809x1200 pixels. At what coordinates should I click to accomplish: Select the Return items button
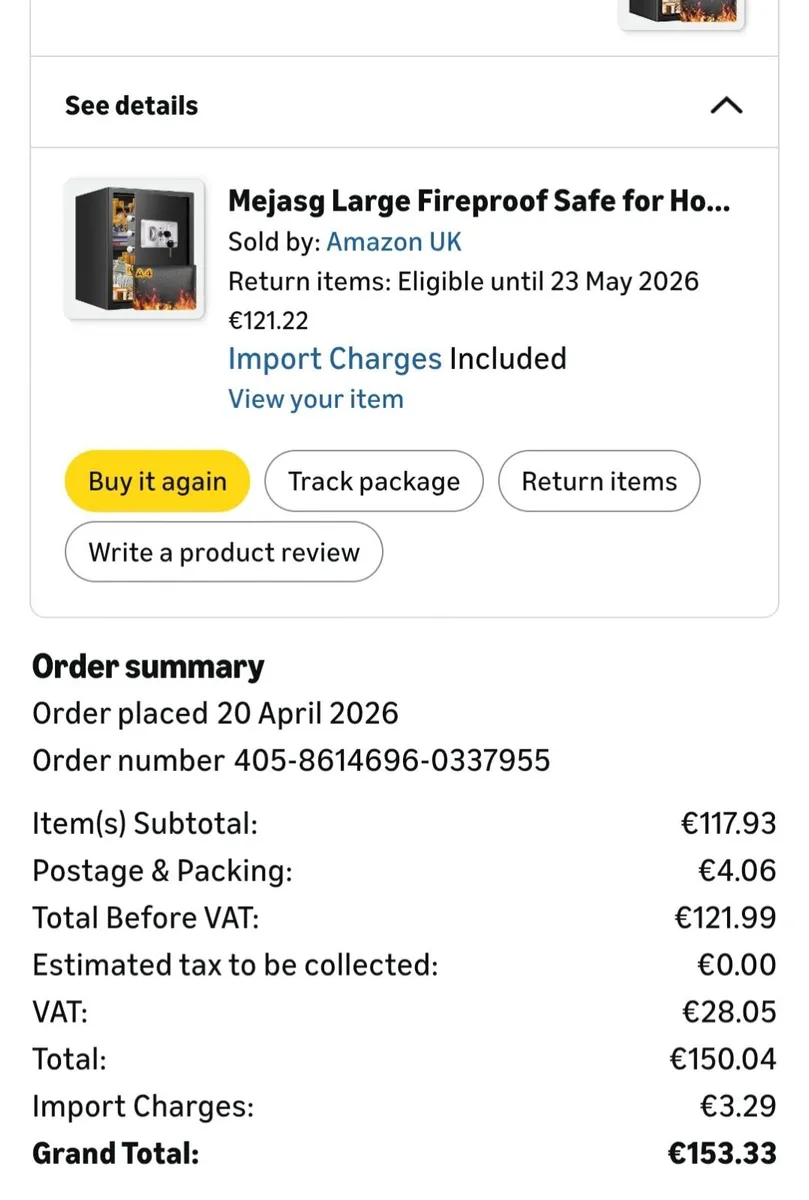599,481
